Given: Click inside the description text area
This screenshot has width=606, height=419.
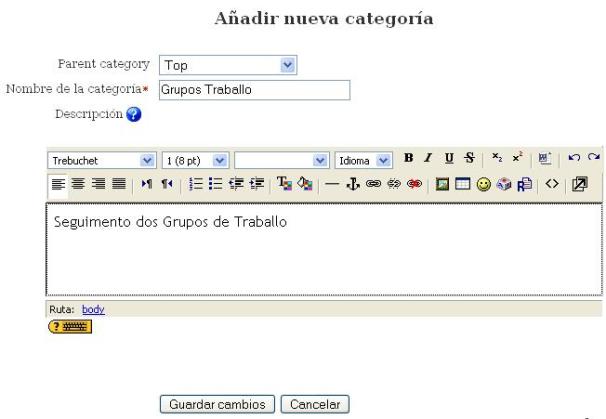Looking at the screenshot, I should click(324, 249).
